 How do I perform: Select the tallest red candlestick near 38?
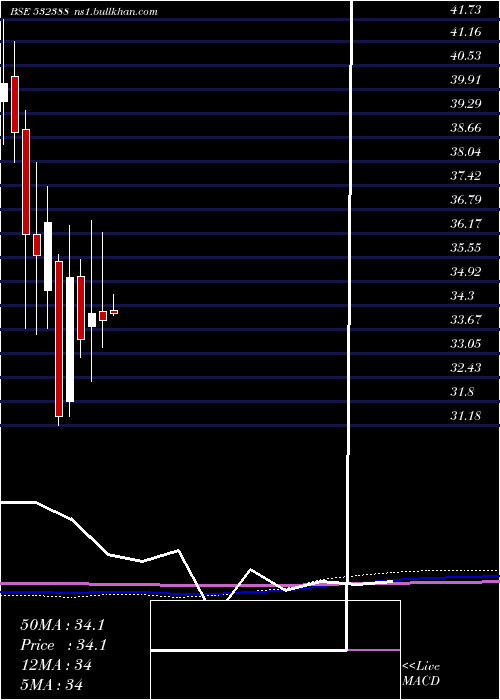click(x=26, y=182)
